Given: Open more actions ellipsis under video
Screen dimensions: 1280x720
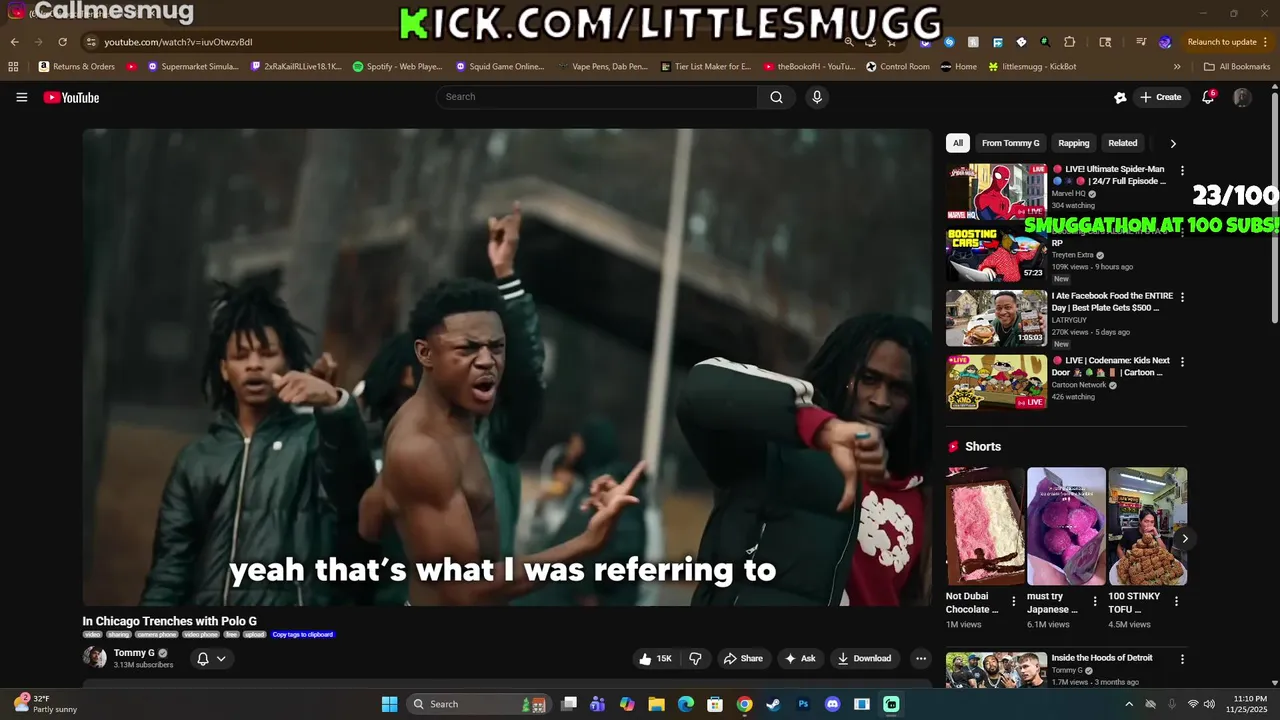Looking at the screenshot, I should click(x=921, y=658).
